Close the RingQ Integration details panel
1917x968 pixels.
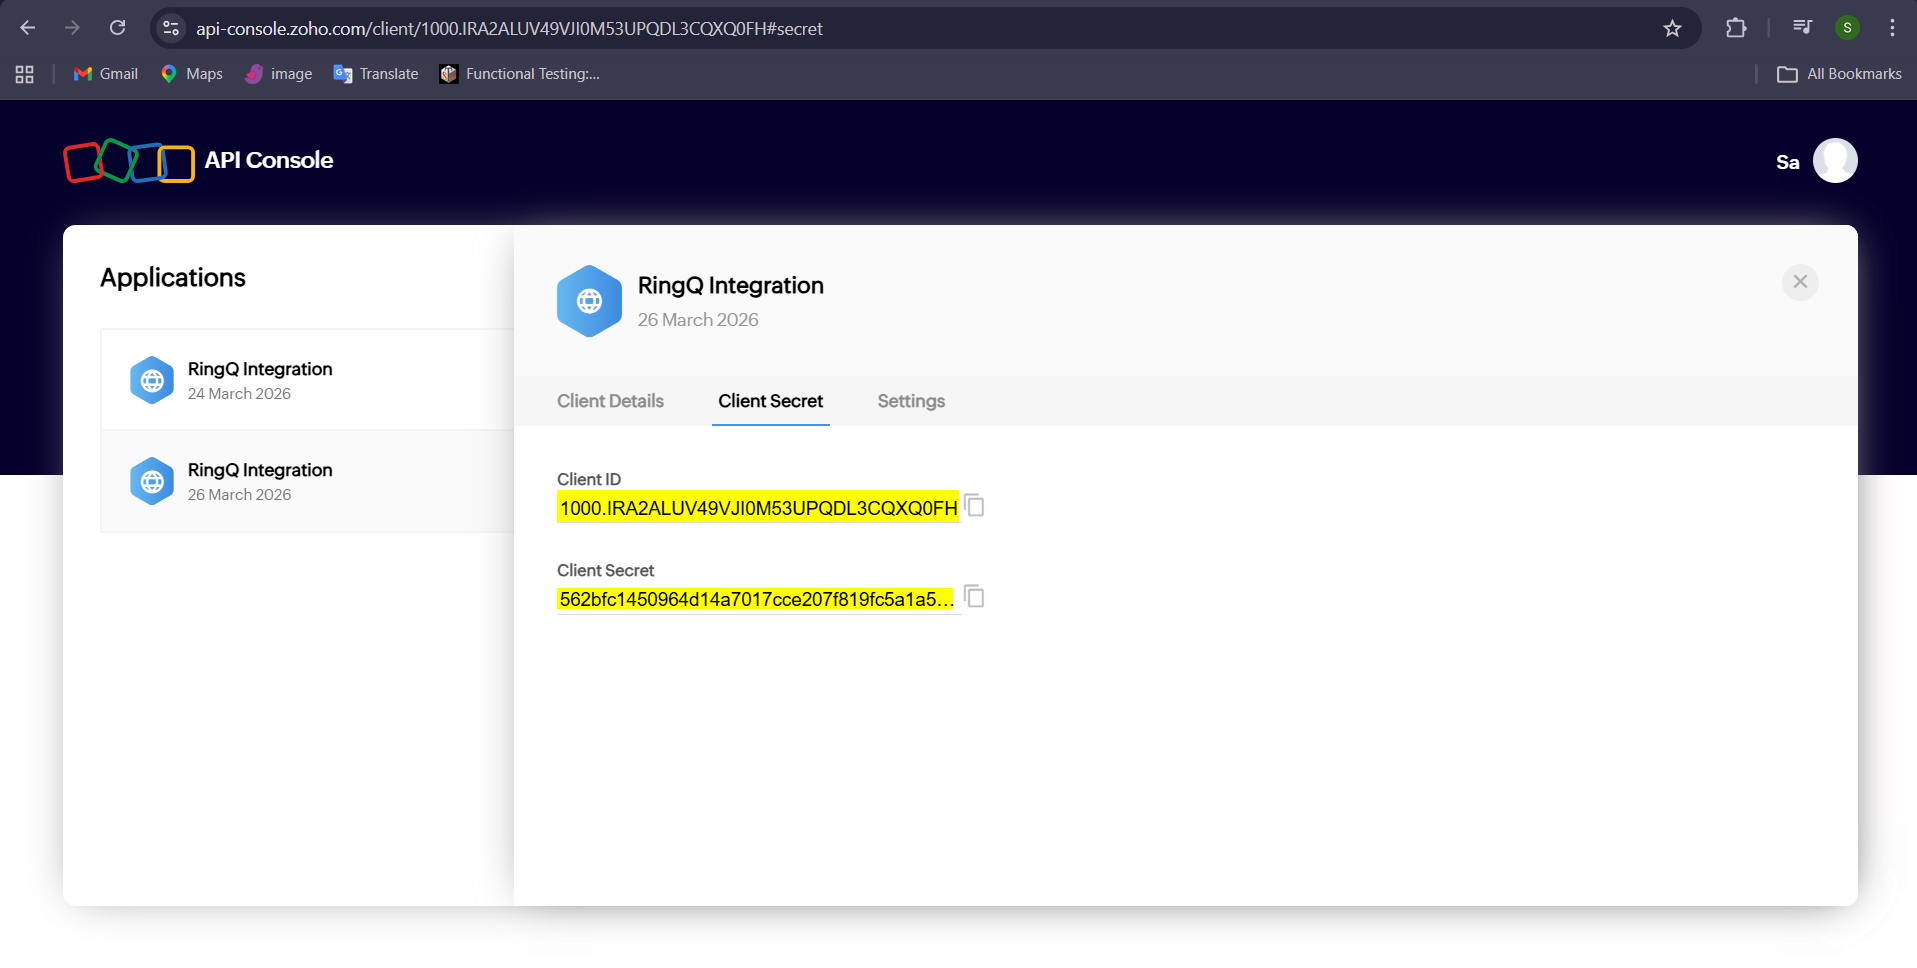click(1800, 282)
